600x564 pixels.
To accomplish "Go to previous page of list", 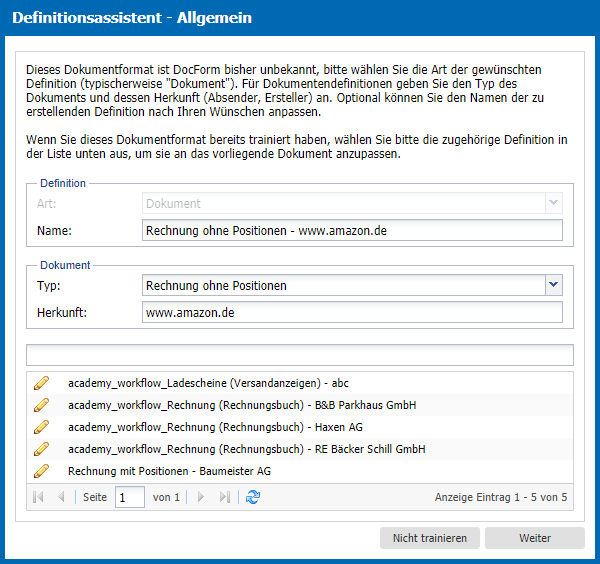I will click(x=61, y=497).
